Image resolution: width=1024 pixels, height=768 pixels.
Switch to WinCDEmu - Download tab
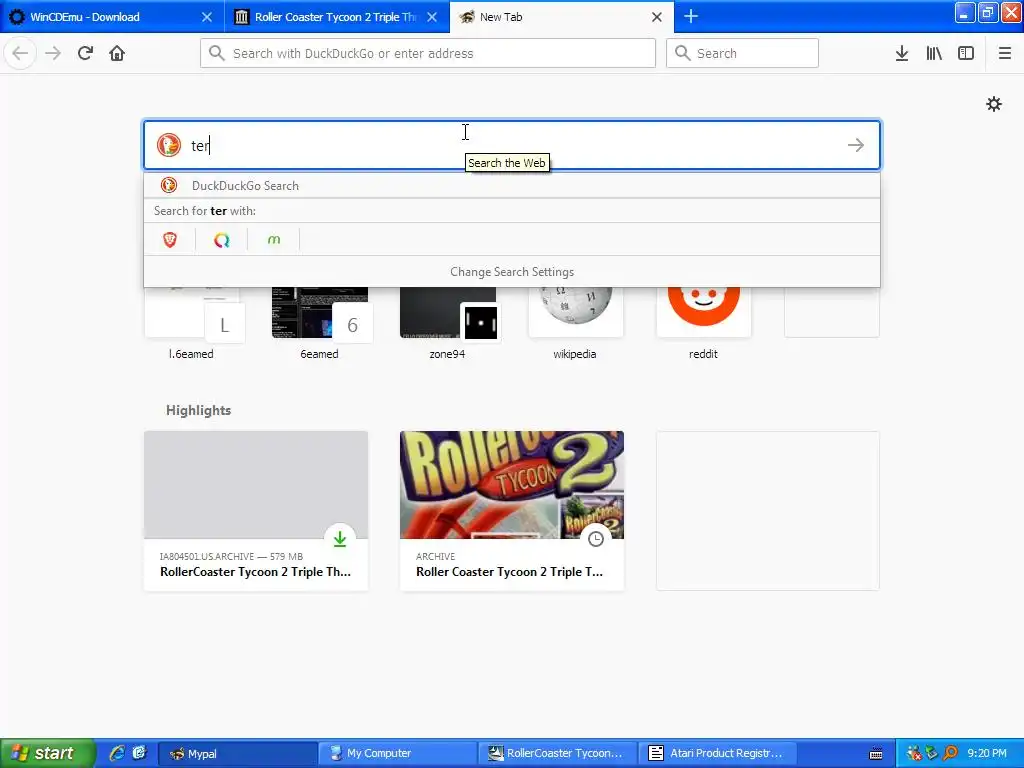(x=112, y=17)
